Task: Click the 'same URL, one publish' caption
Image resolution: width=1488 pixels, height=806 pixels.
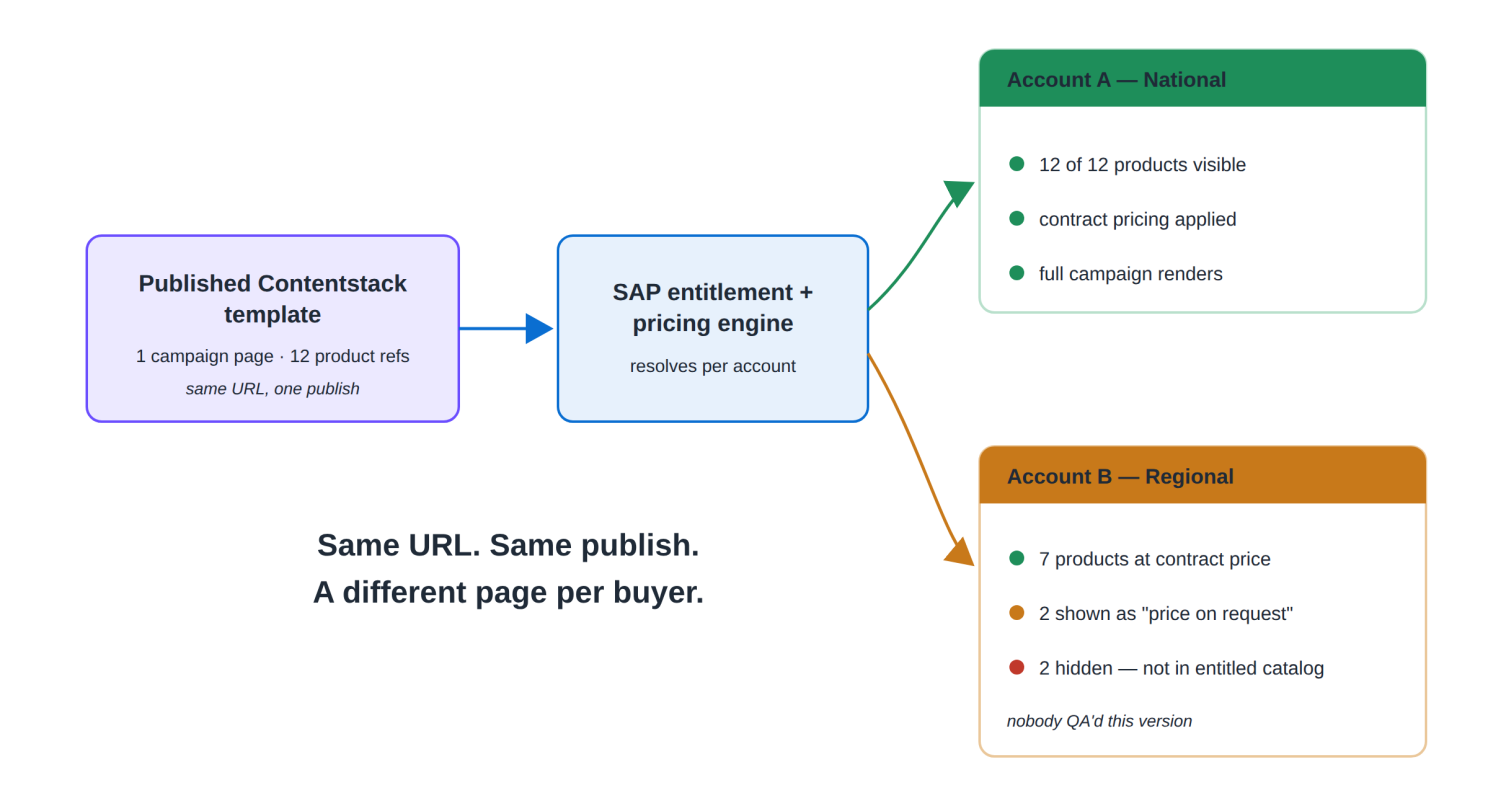Action: pos(272,389)
